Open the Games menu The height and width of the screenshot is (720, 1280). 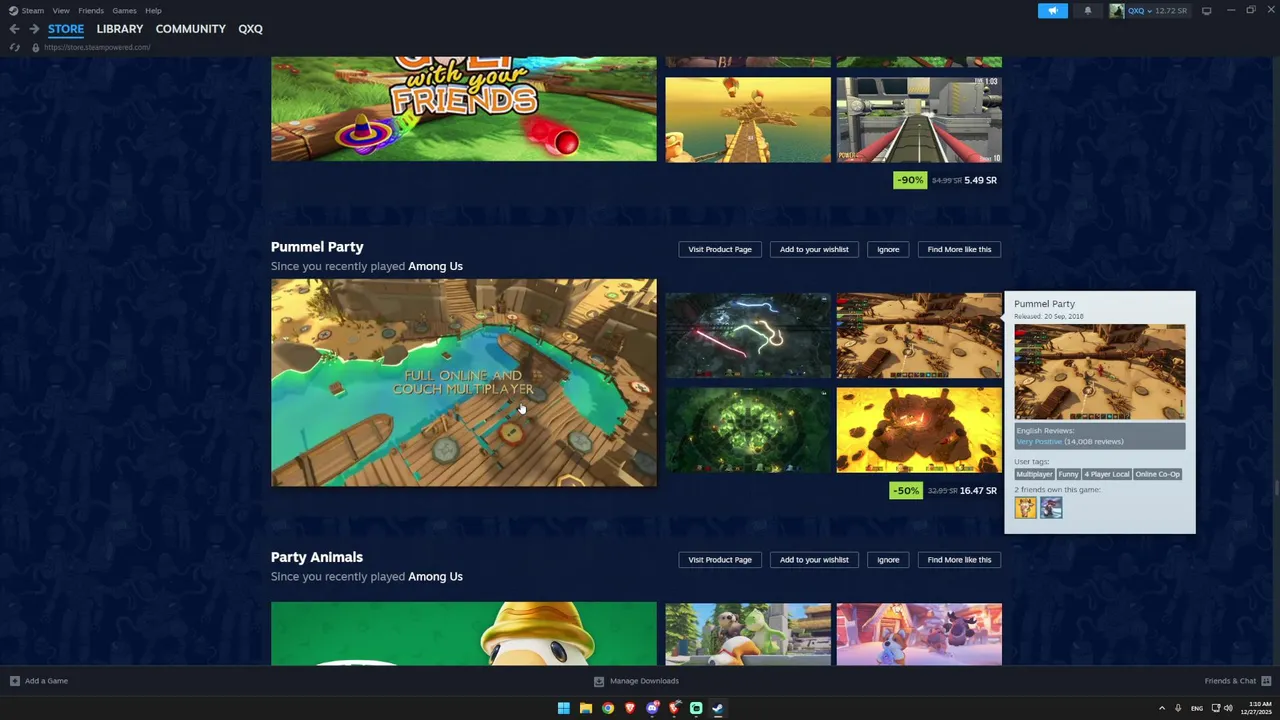pos(124,10)
